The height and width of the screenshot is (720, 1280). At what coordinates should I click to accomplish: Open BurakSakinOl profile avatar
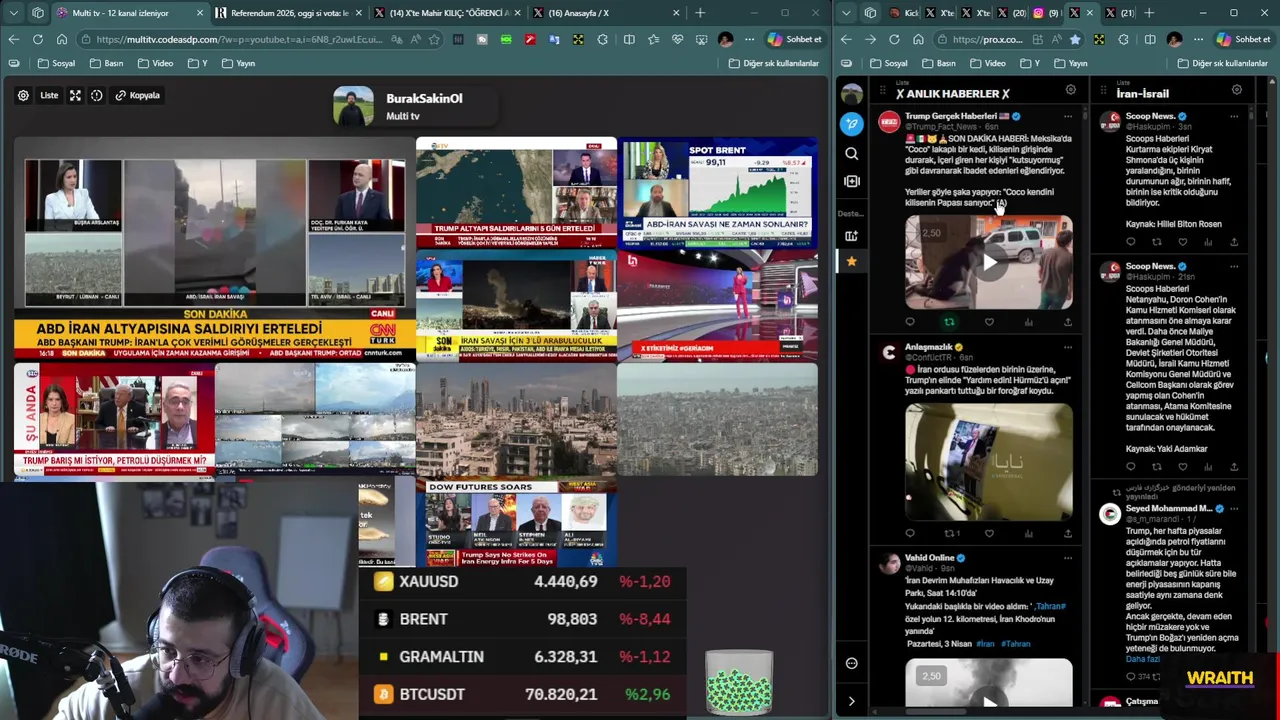353,106
